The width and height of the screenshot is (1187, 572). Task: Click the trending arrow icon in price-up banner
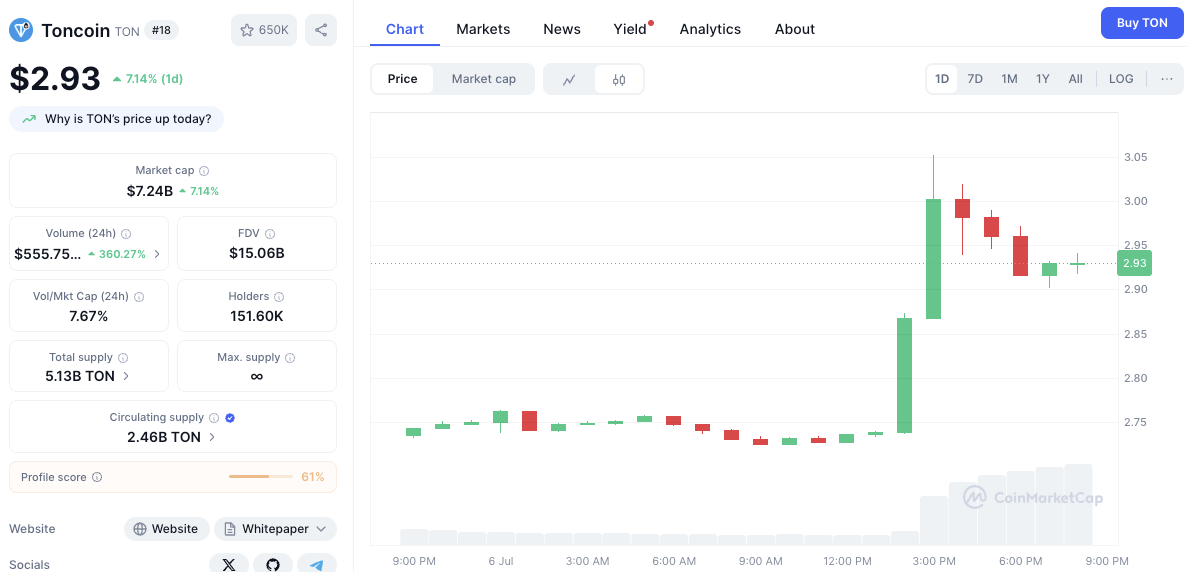point(30,119)
